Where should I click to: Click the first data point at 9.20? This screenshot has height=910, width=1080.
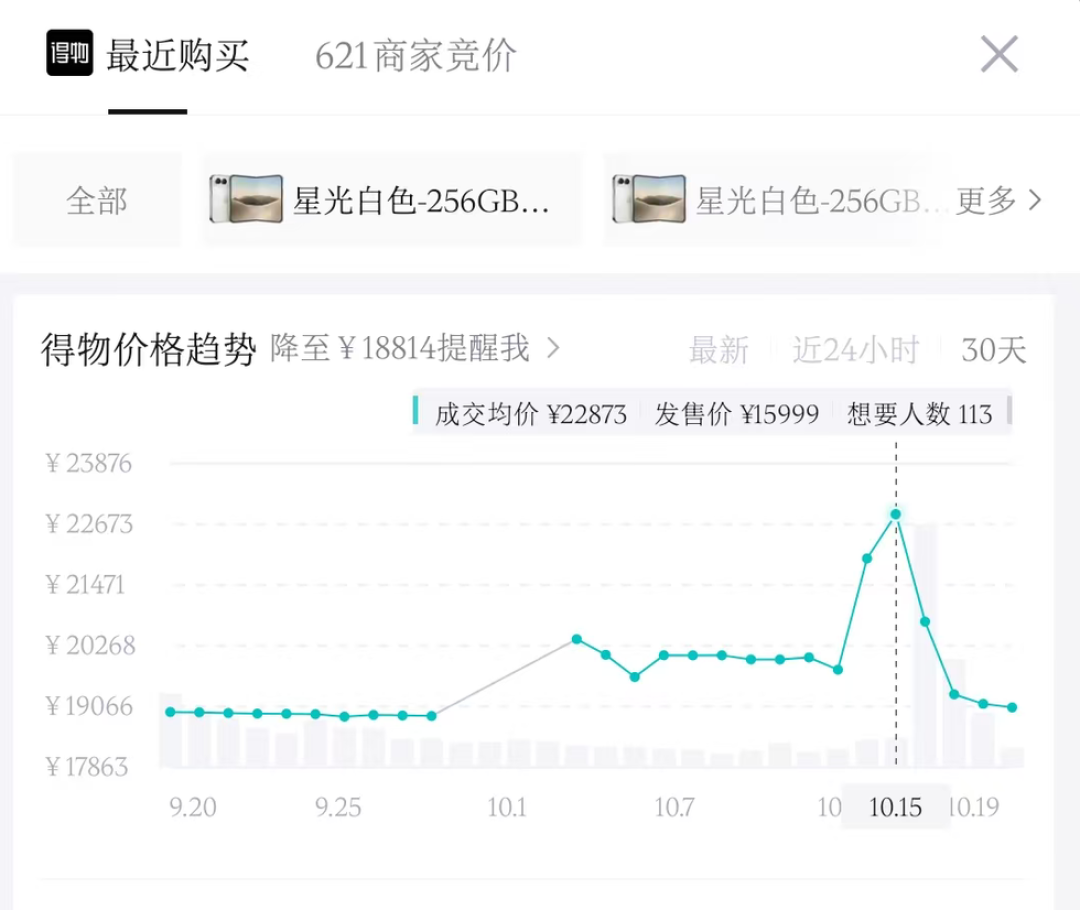click(x=170, y=712)
